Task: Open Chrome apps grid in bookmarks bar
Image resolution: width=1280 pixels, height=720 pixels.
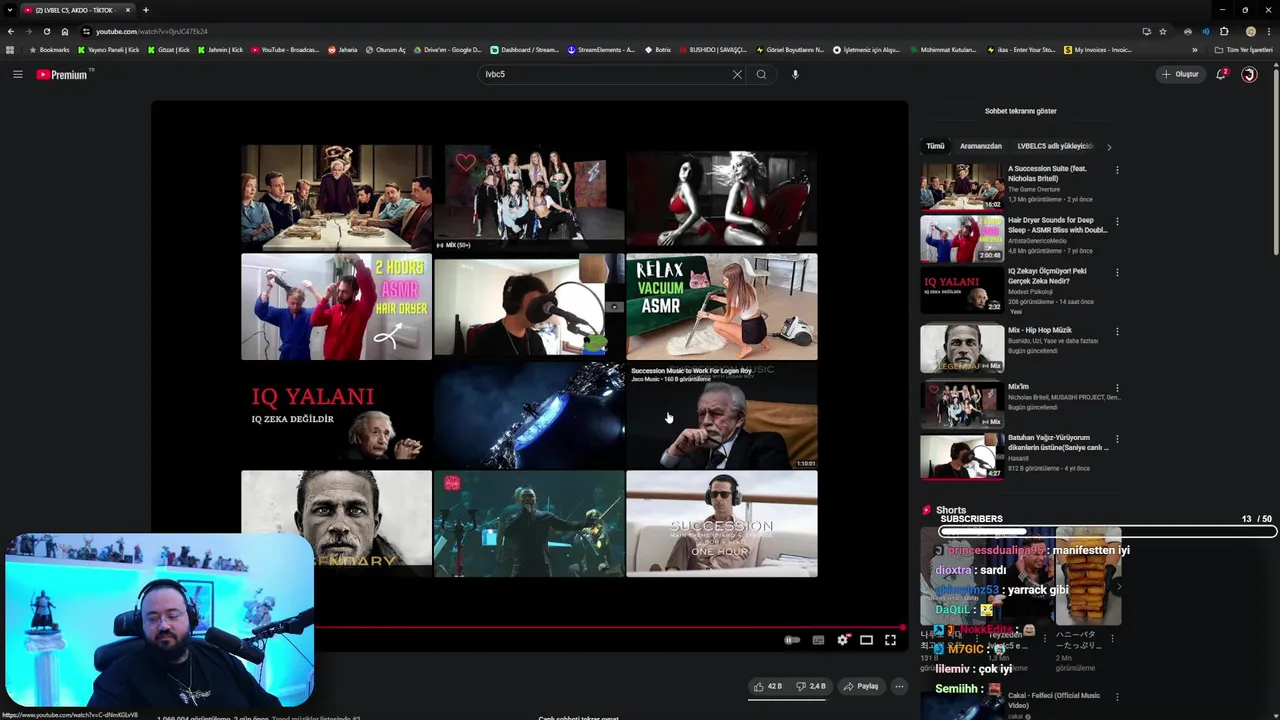Action: click(x=10, y=49)
